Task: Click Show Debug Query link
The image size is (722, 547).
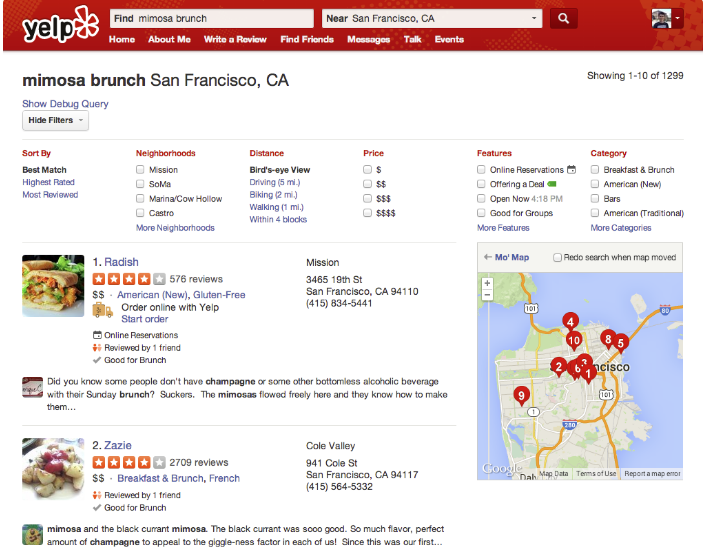Action: [65, 104]
